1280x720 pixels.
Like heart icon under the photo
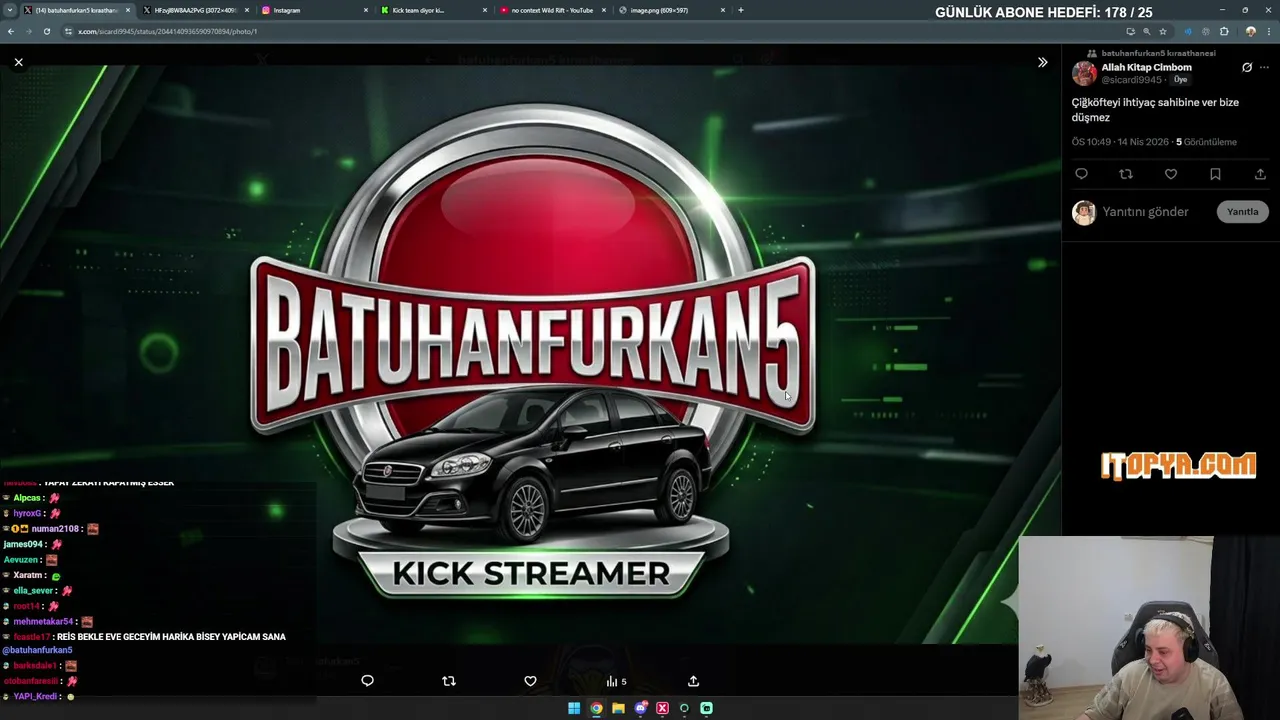[x=530, y=681]
